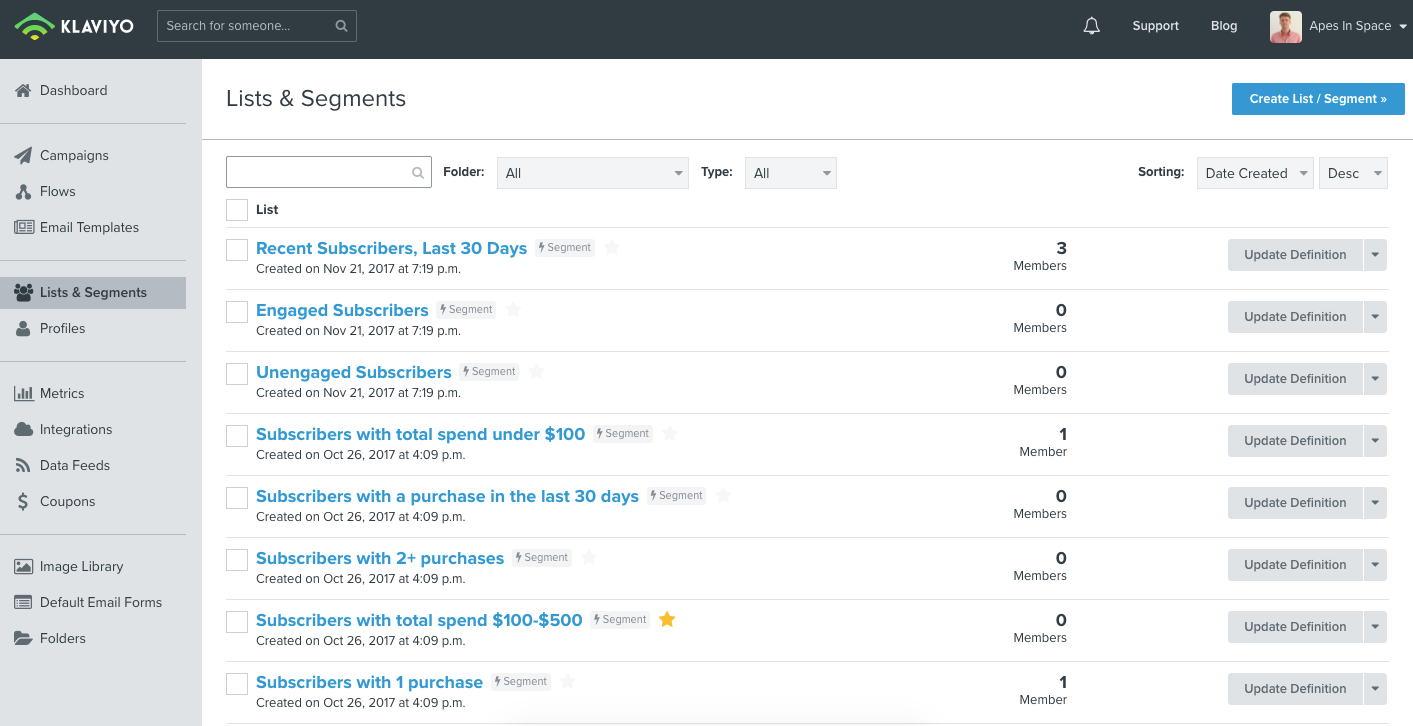Open Subscribers with total spend $100-$500 link
Image resolution: width=1413 pixels, height=726 pixels.
419,620
